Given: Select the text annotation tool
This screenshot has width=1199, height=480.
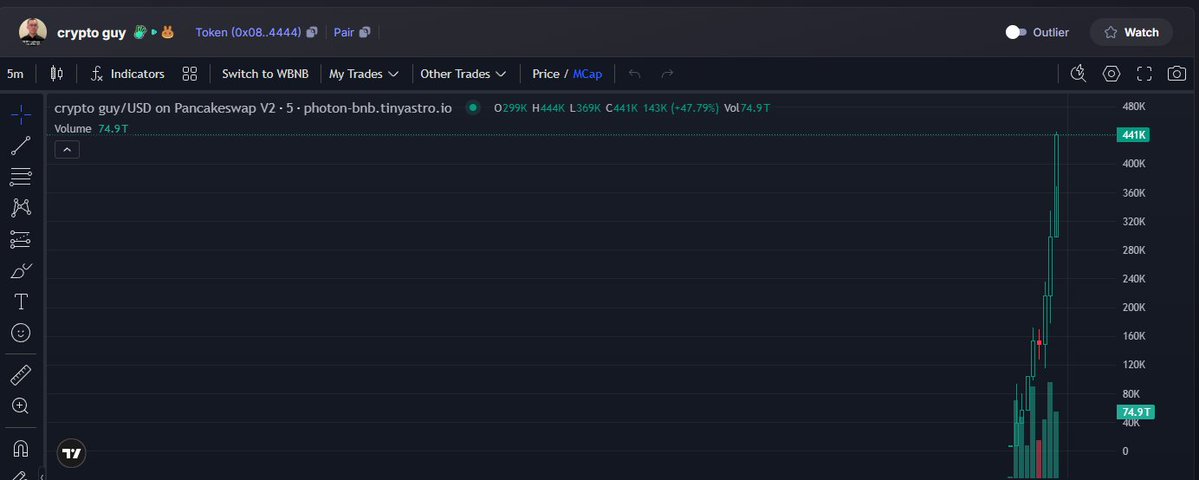Looking at the screenshot, I should 20,301.
